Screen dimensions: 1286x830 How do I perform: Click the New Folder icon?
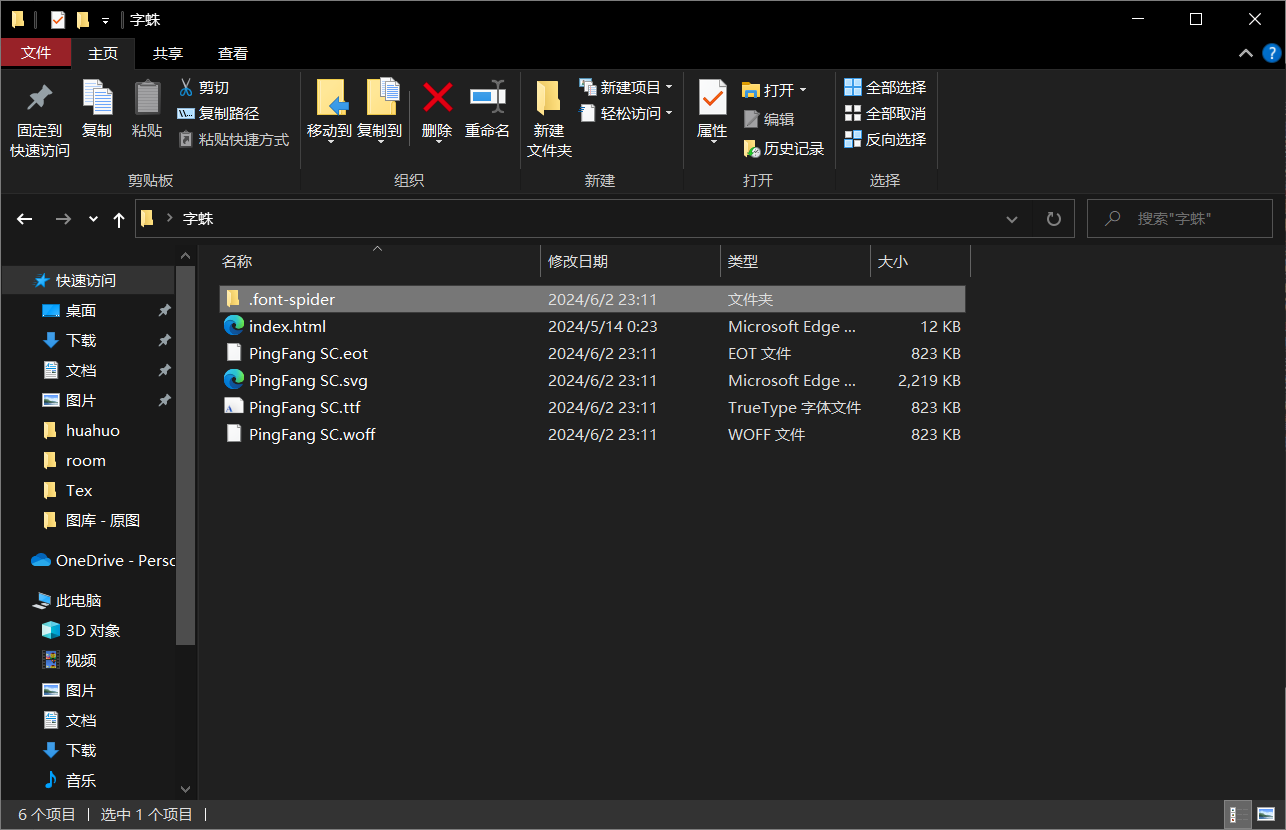(x=548, y=98)
